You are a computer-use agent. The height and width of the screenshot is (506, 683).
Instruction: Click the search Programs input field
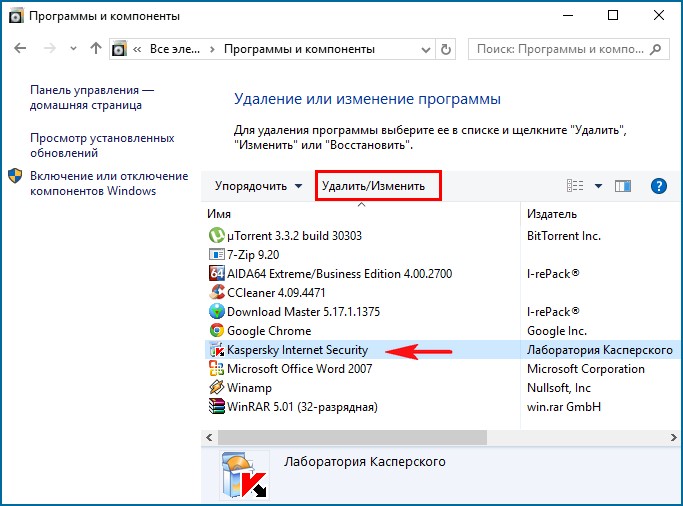(560, 49)
